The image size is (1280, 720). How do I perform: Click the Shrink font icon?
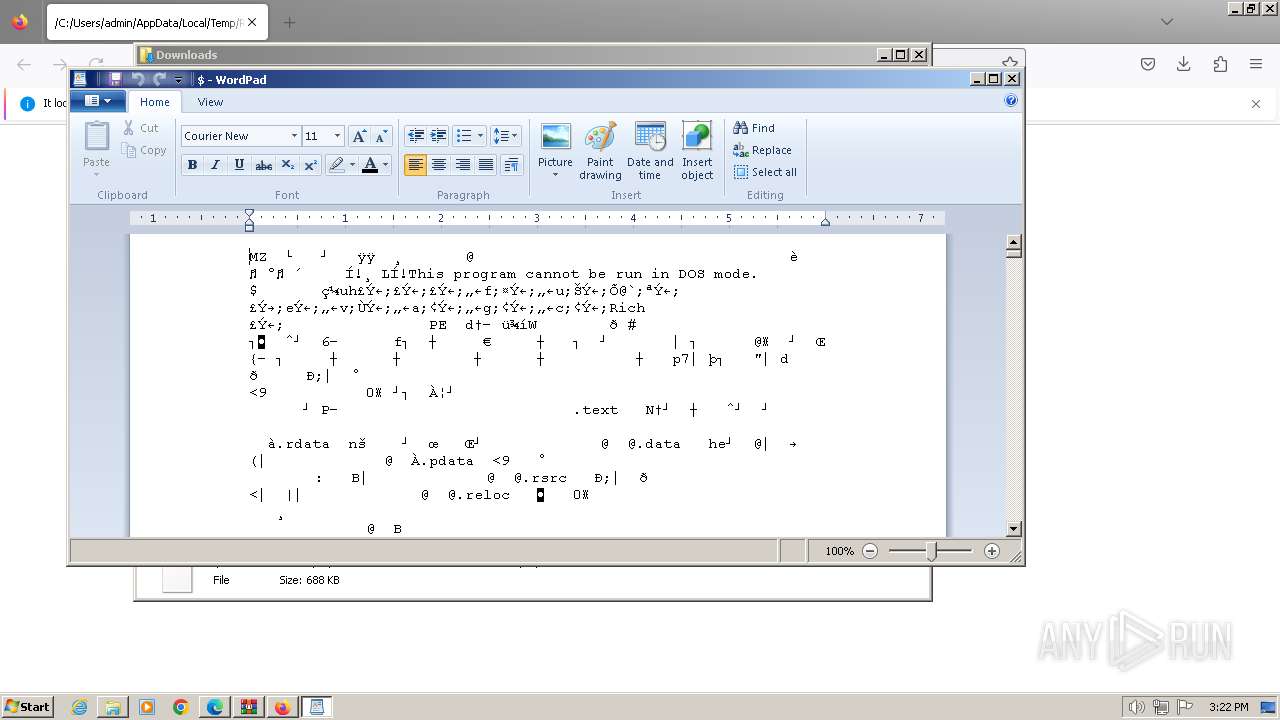tap(381, 136)
